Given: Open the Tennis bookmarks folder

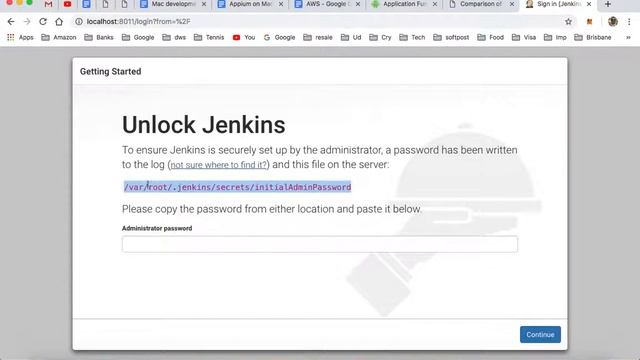Looking at the screenshot, I should (x=209, y=37).
